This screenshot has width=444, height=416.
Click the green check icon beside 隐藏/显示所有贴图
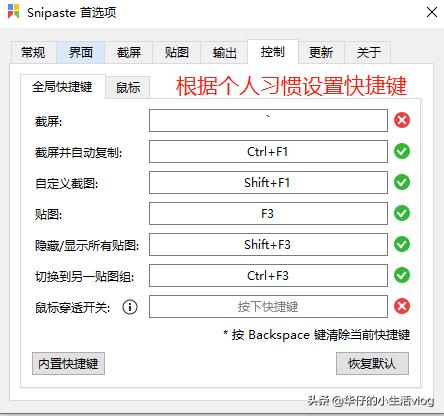click(x=402, y=244)
